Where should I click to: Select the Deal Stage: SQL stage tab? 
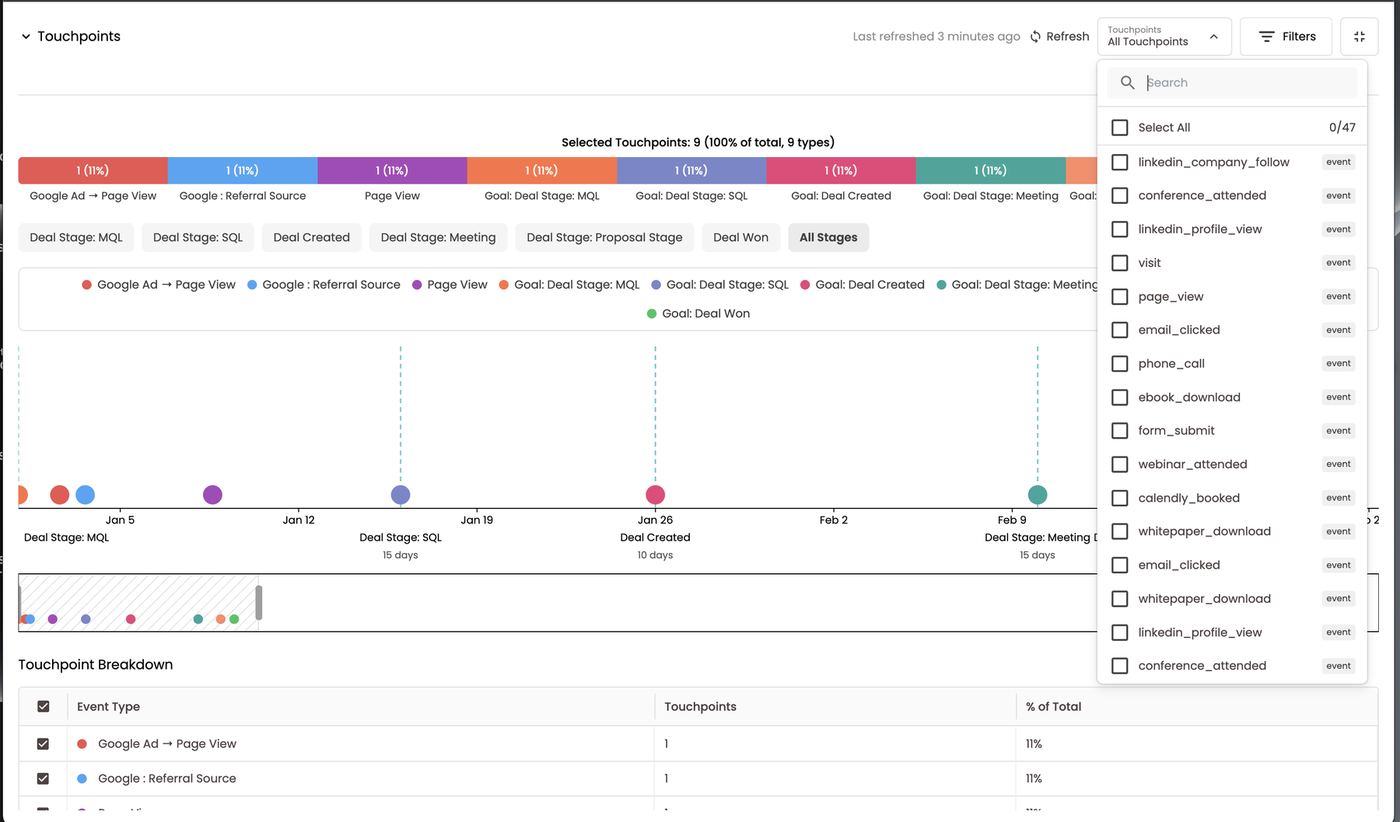pyautogui.click(x=198, y=238)
